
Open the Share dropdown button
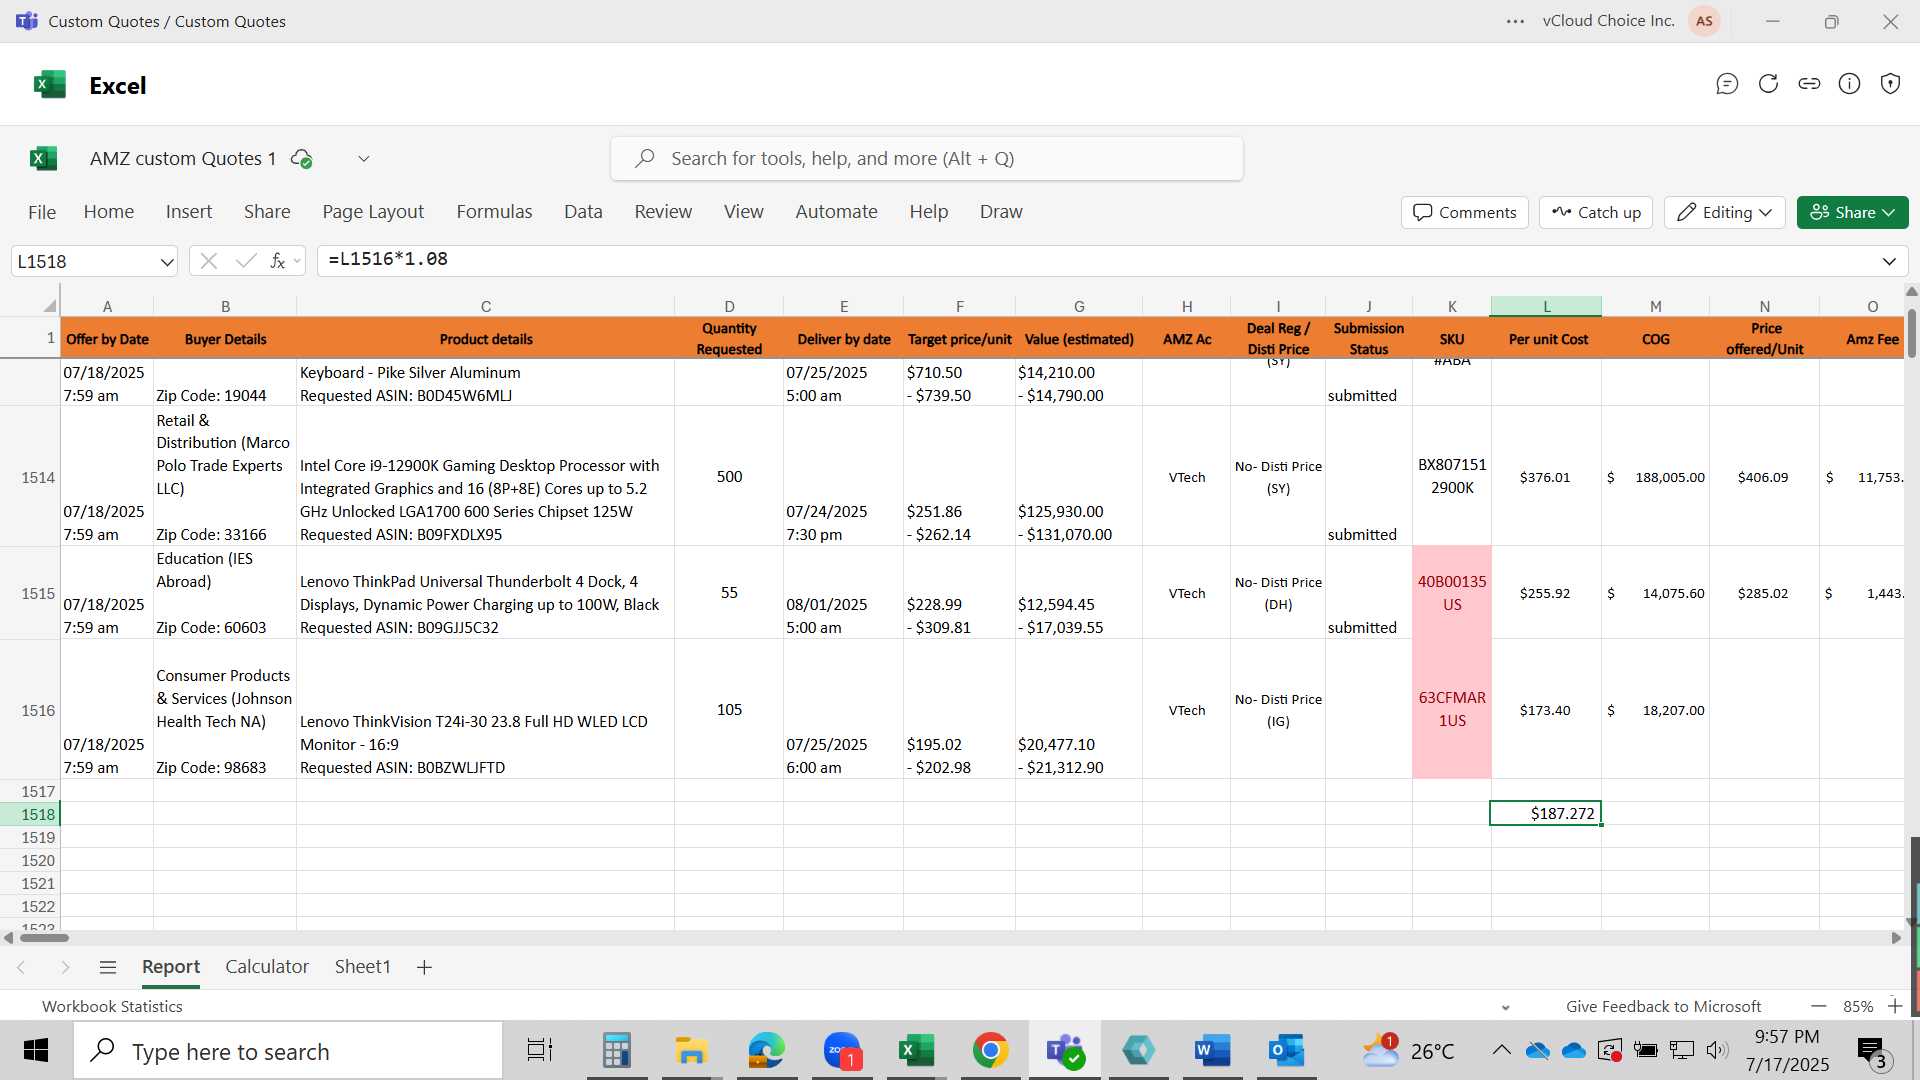tap(1852, 212)
